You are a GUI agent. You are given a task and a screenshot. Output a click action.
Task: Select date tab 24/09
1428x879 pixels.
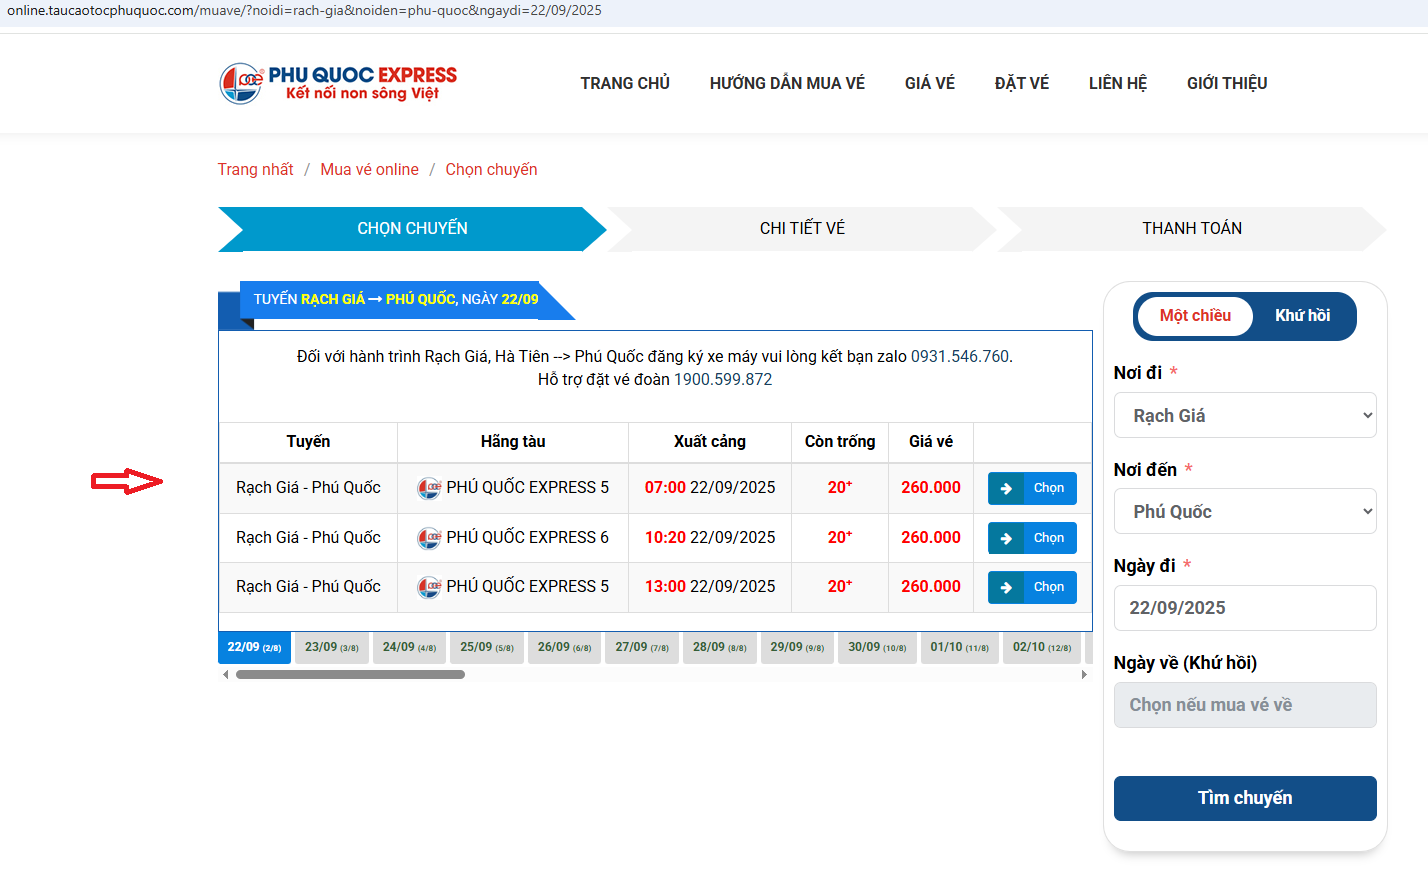click(409, 648)
